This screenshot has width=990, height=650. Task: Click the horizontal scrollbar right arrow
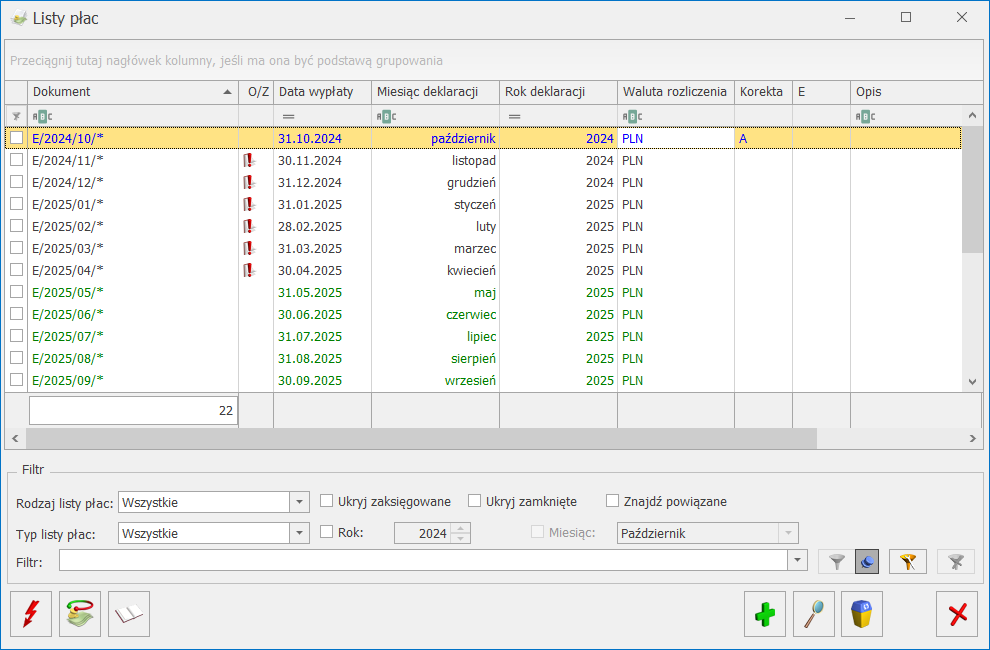(972, 438)
